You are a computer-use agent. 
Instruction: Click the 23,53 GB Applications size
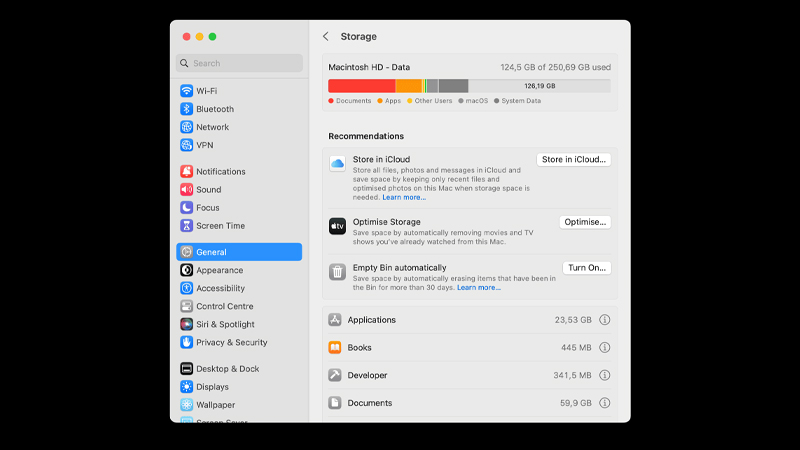(x=573, y=320)
